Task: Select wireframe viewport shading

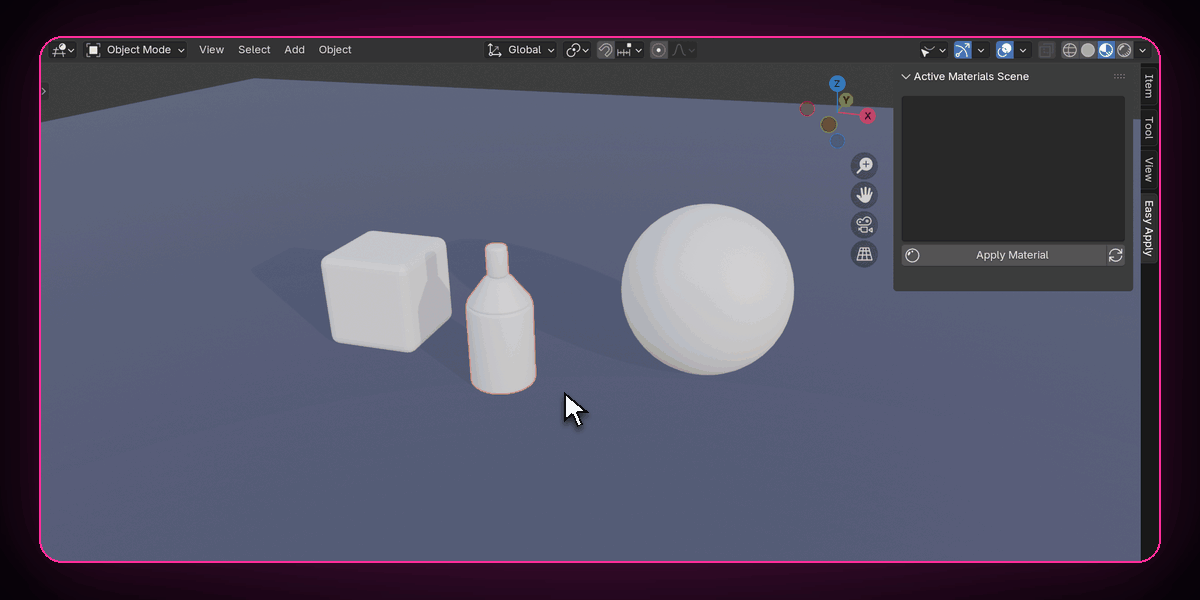Action: point(1070,50)
